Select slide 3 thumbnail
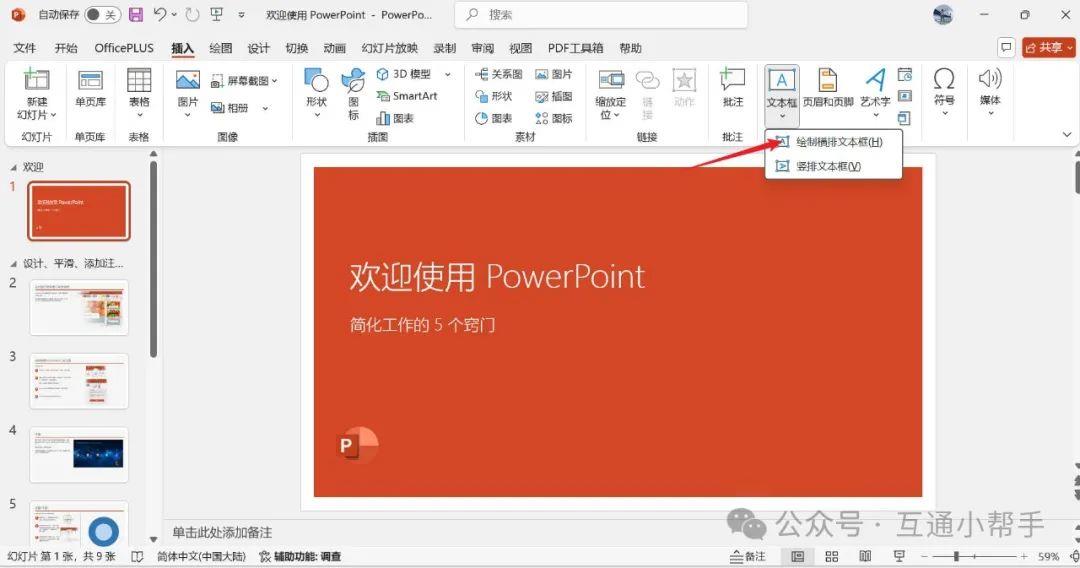 [79, 381]
